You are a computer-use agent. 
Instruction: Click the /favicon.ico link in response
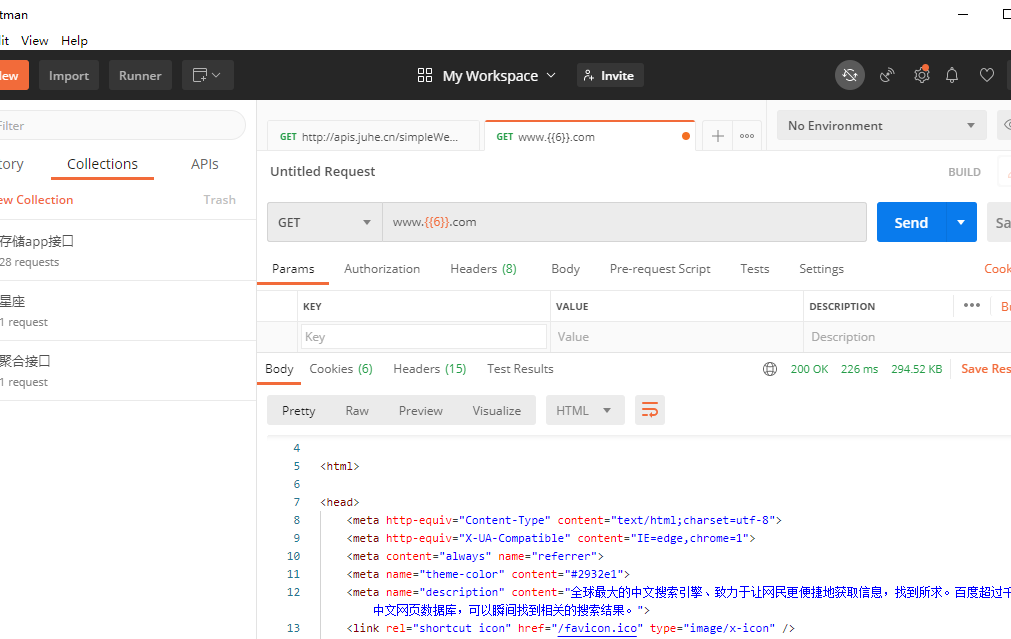coord(597,628)
